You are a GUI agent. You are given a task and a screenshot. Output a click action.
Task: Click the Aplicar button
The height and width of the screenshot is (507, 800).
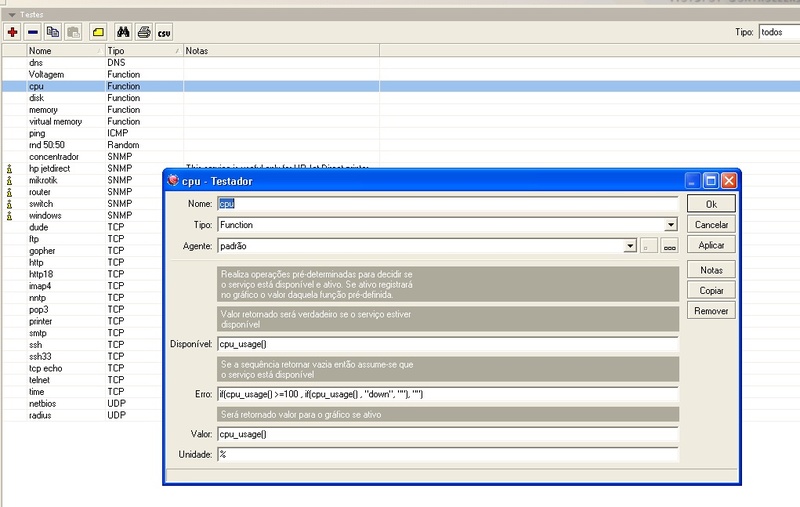point(711,245)
